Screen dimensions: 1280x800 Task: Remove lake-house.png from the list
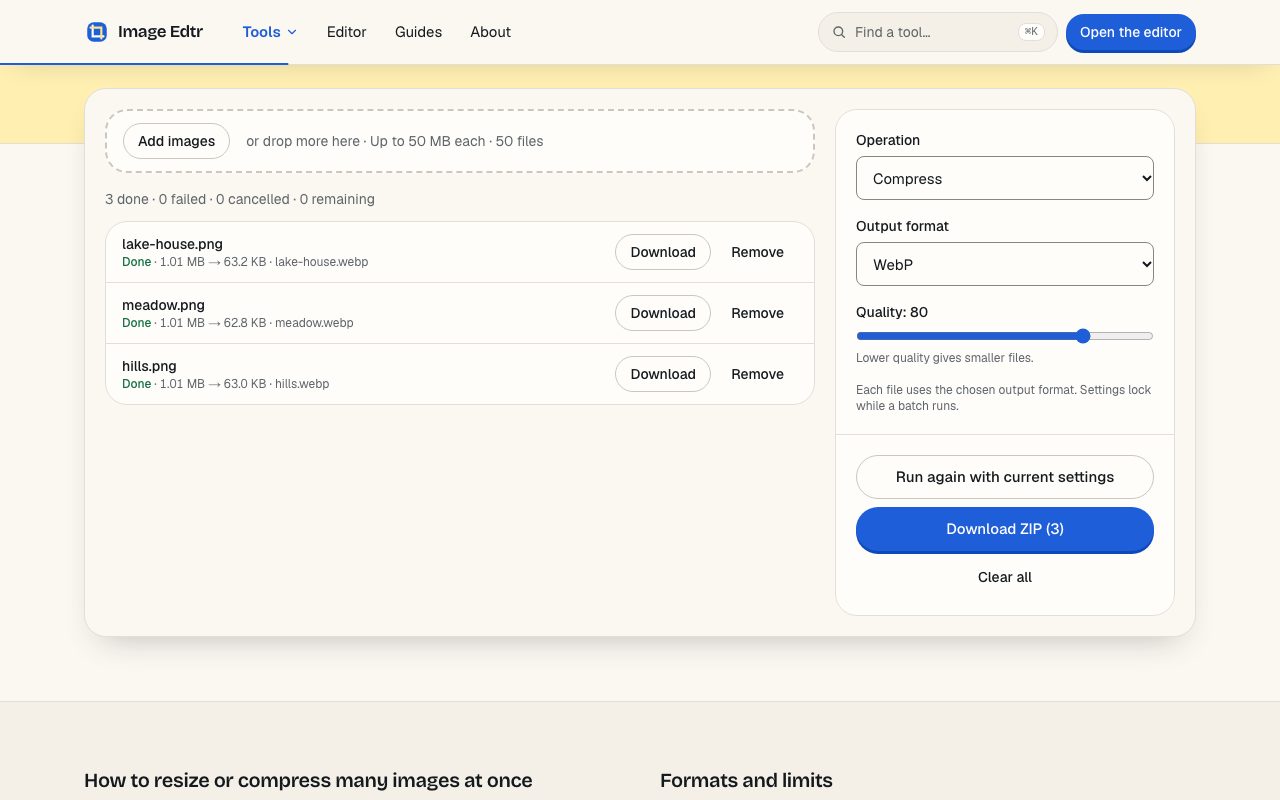pyautogui.click(x=757, y=252)
